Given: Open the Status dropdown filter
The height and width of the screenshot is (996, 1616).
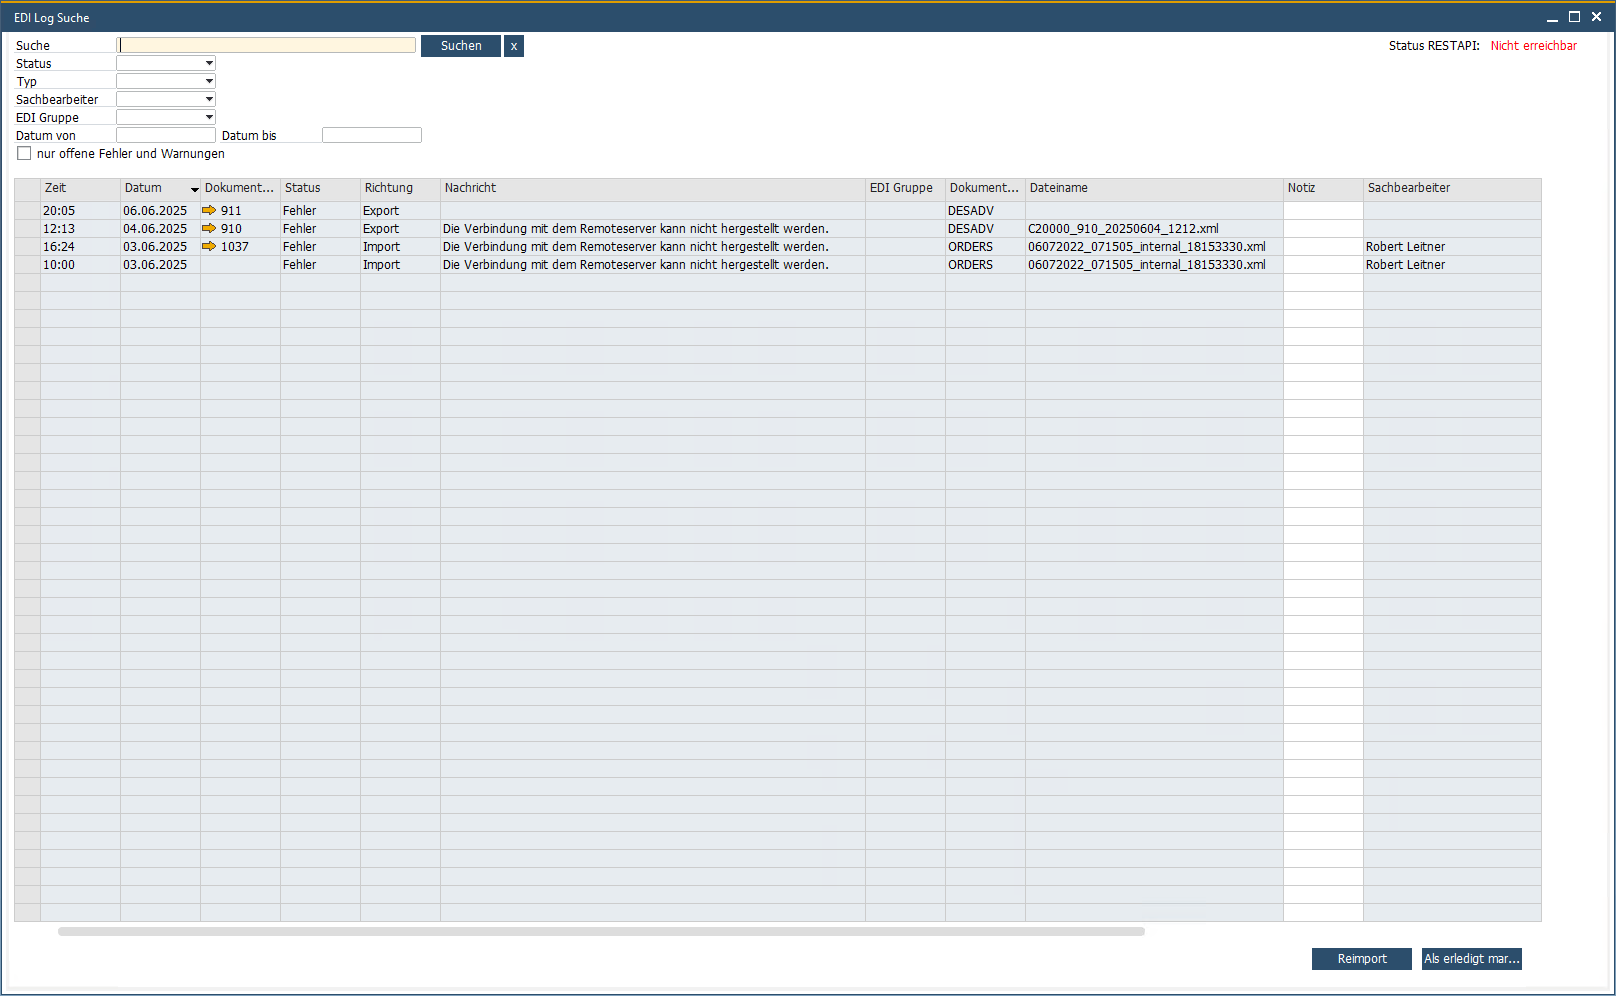Looking at the screenshot, I should [x=209, y=64].
